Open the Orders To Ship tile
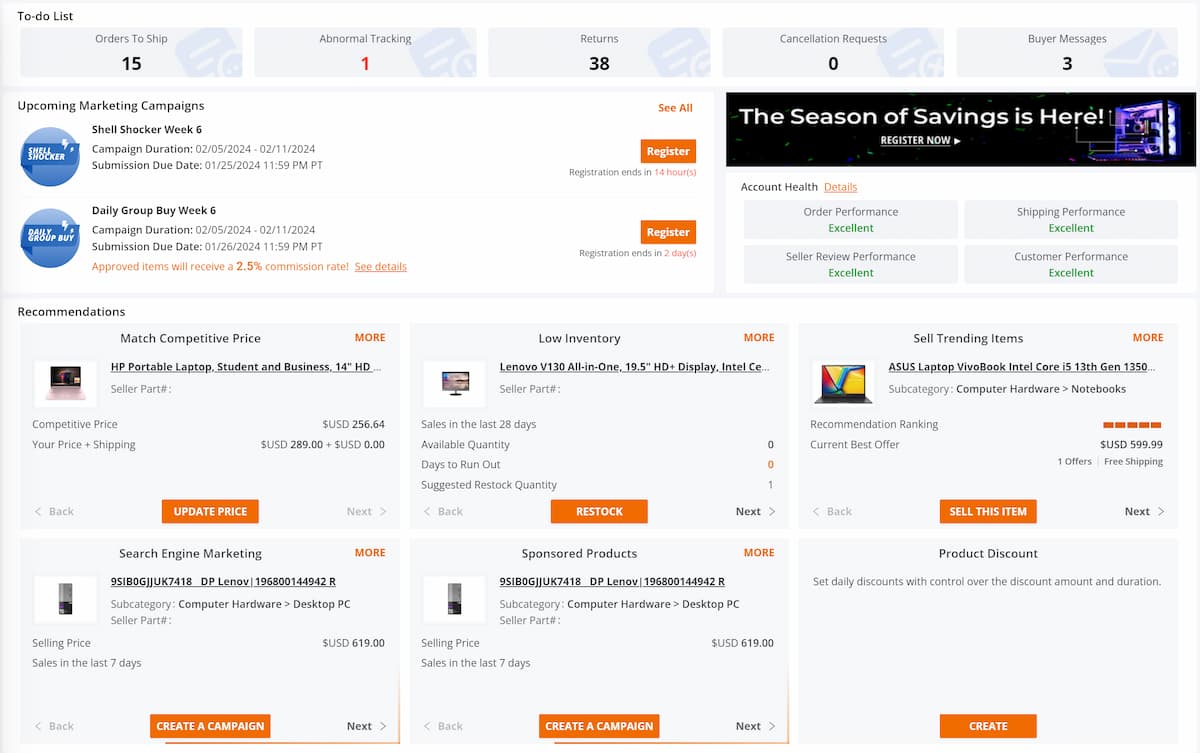The width and height of the screenshot is (1200, 753). pos(131,53)
